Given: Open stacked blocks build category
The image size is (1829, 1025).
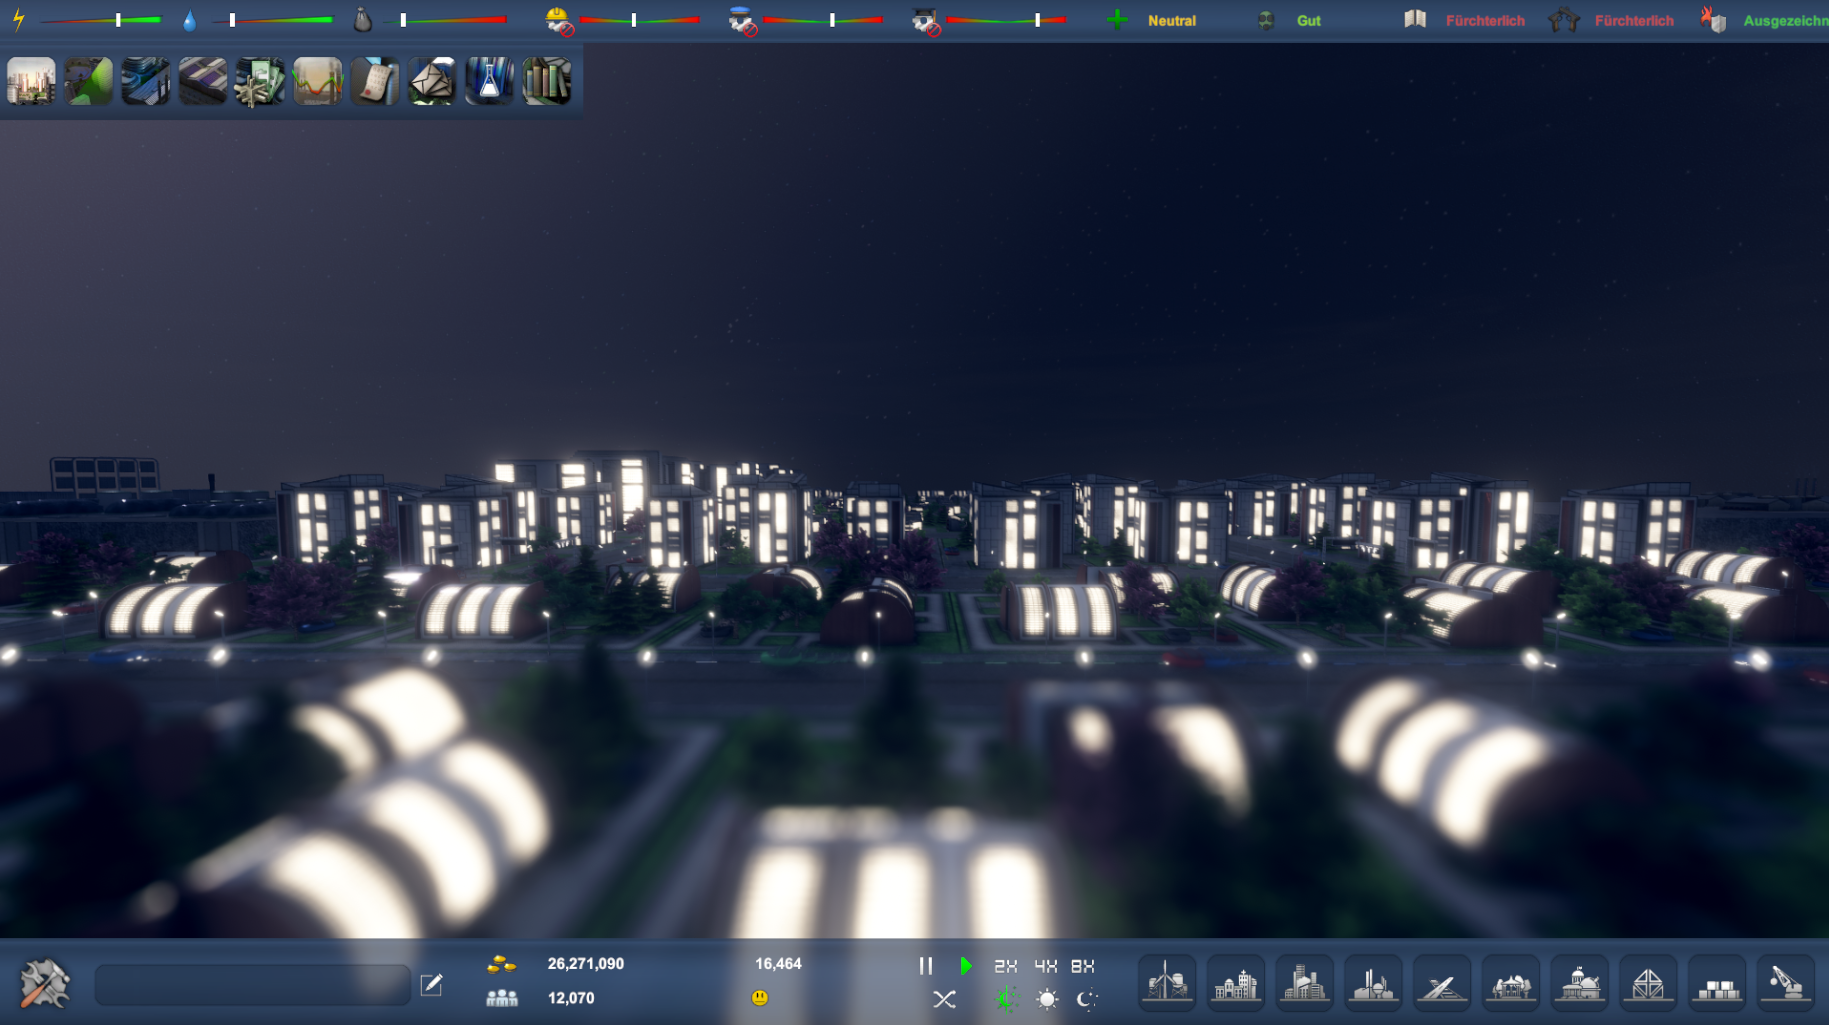Looking at the screenshot, I should tap(1717, 983).
